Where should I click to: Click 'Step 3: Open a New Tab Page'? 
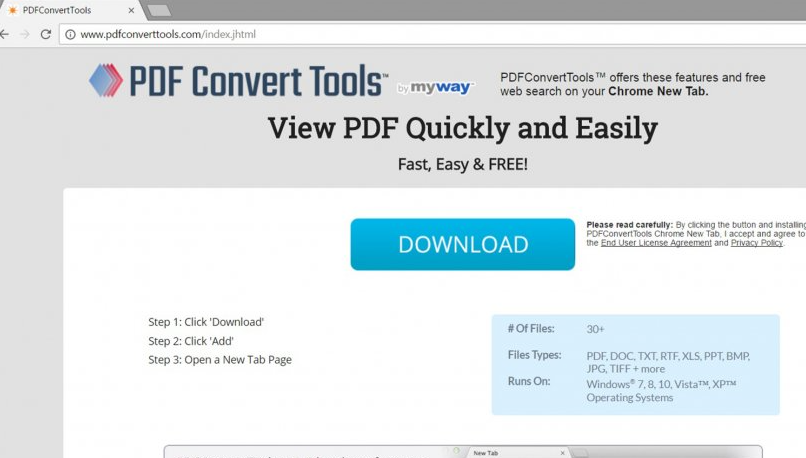pyautogui.click(x=220, y=360)
